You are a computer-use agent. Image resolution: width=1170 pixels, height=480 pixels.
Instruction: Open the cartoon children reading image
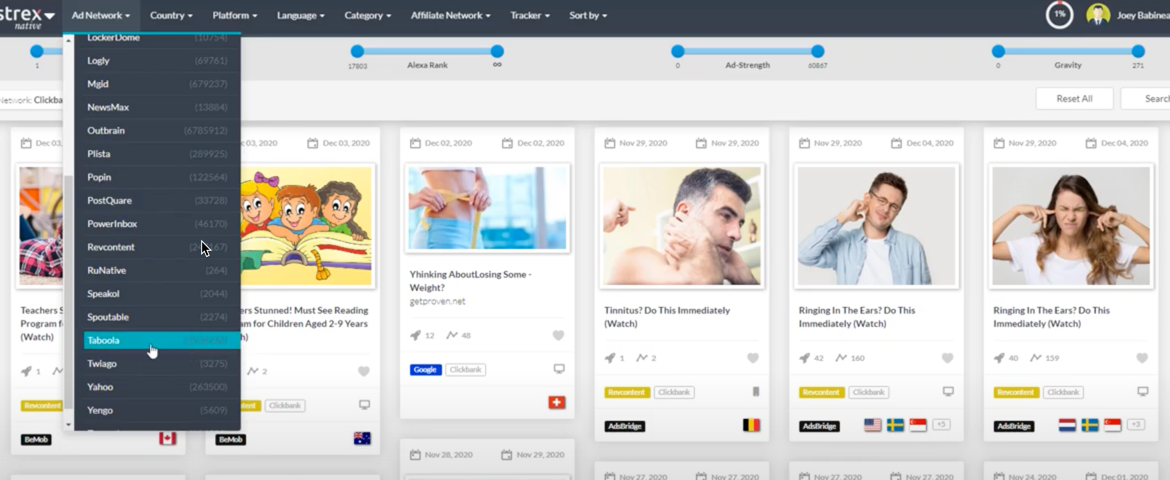pos(306,225)
